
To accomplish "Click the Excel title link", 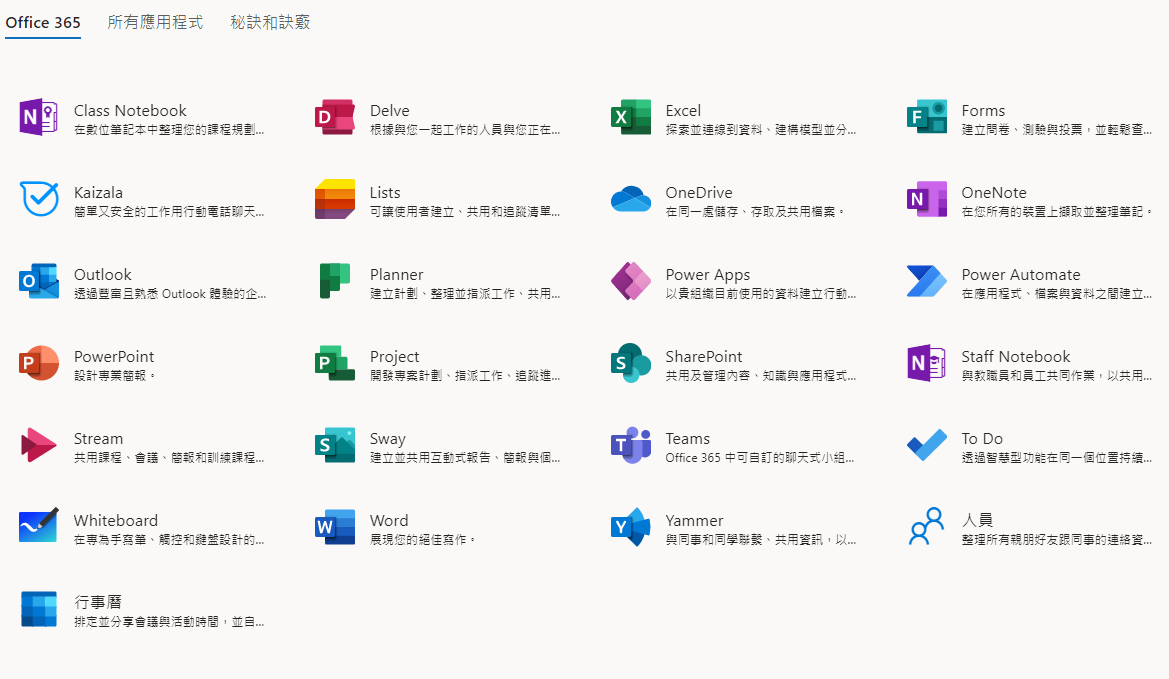I will point(683,110).
